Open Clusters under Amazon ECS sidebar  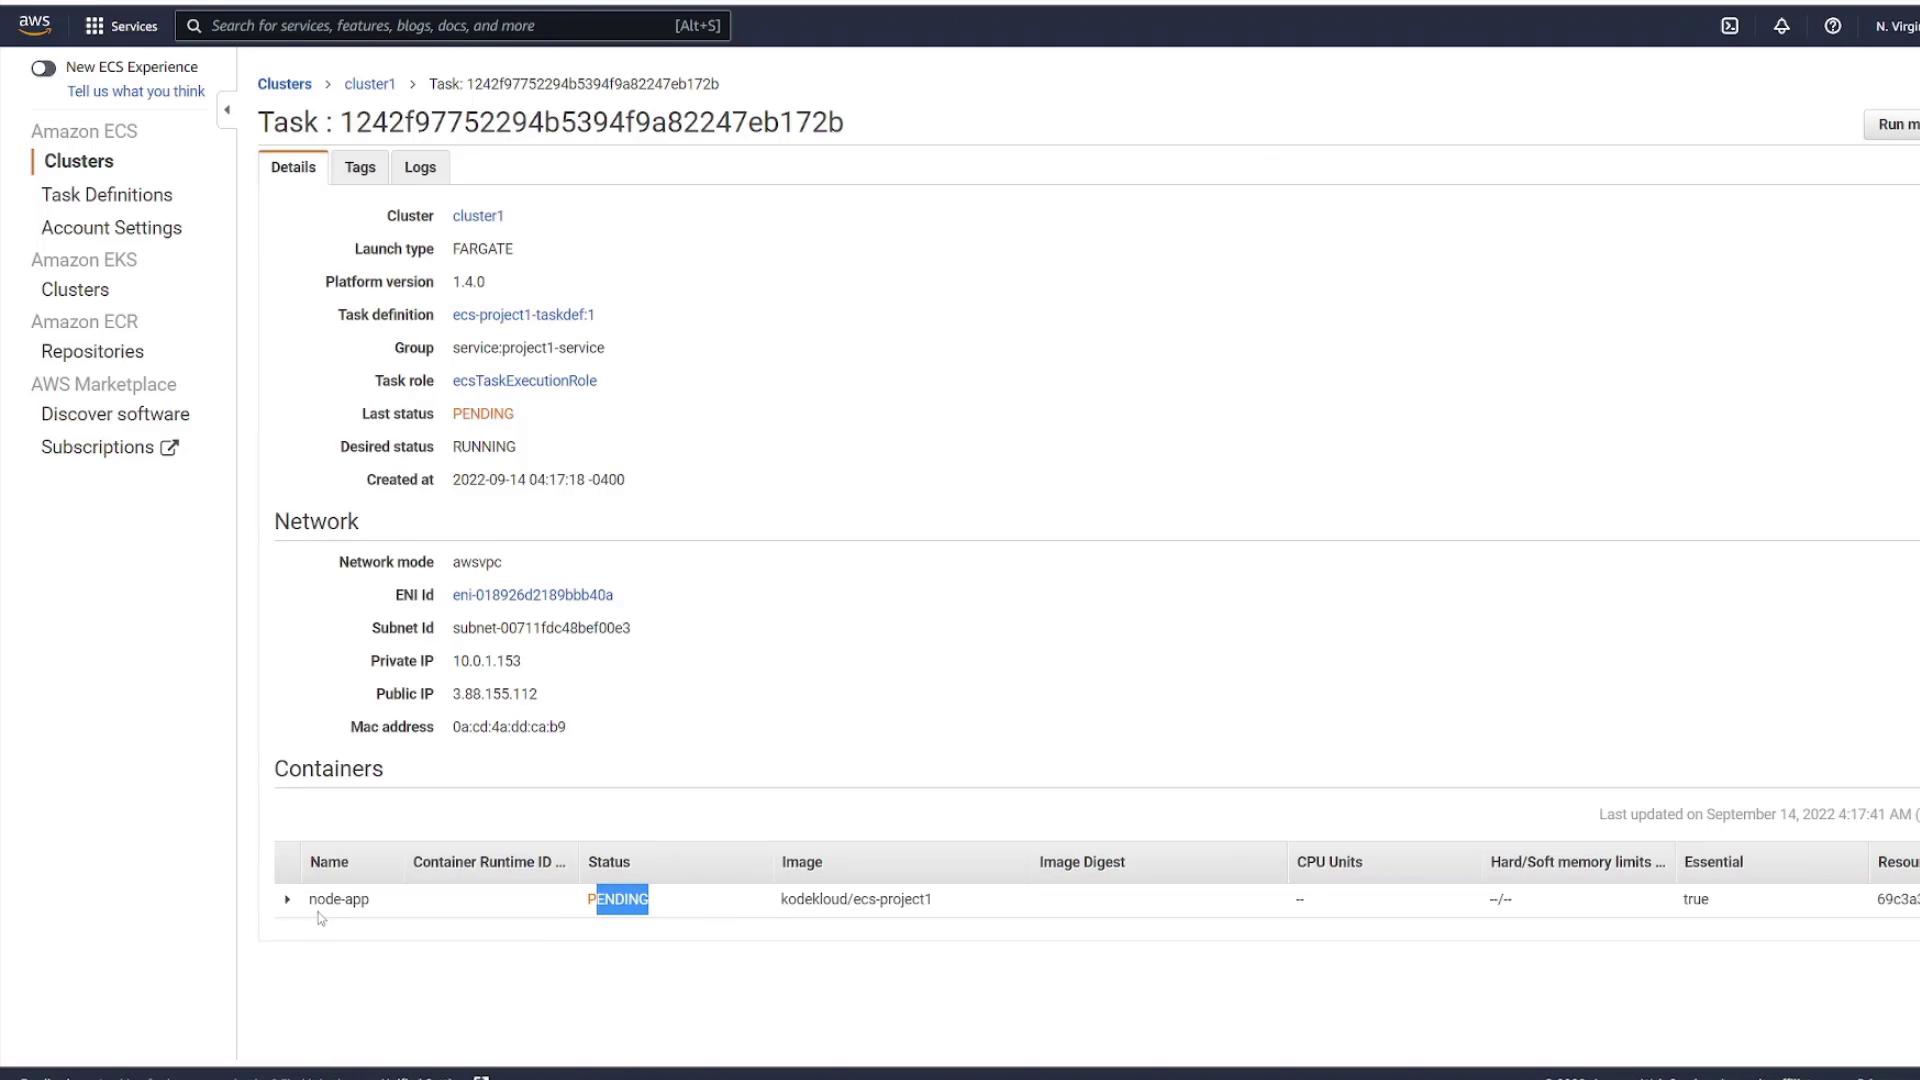(x=79, y=161)
